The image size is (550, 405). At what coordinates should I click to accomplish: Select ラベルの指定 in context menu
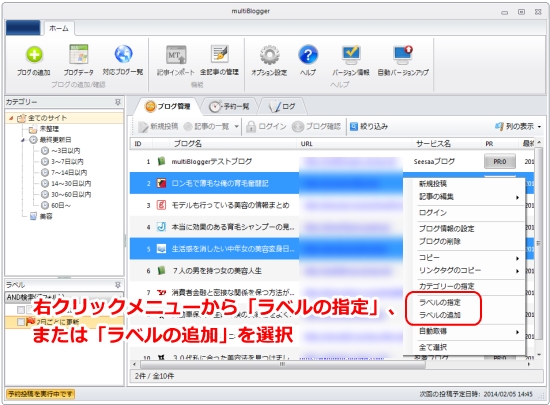[x=440, y=302]
